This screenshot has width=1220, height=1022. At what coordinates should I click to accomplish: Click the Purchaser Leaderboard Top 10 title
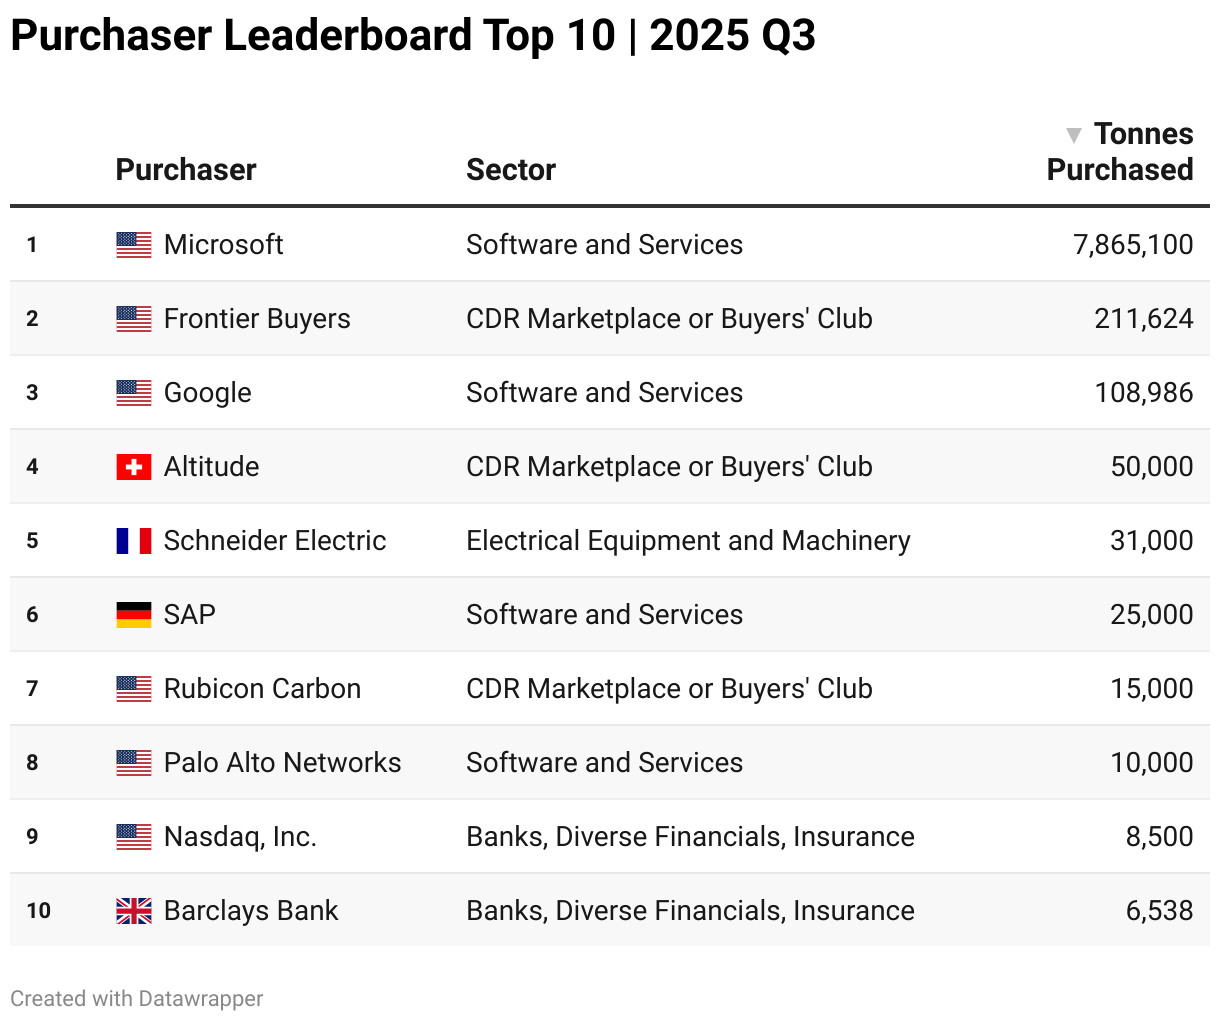coord(413,36)
